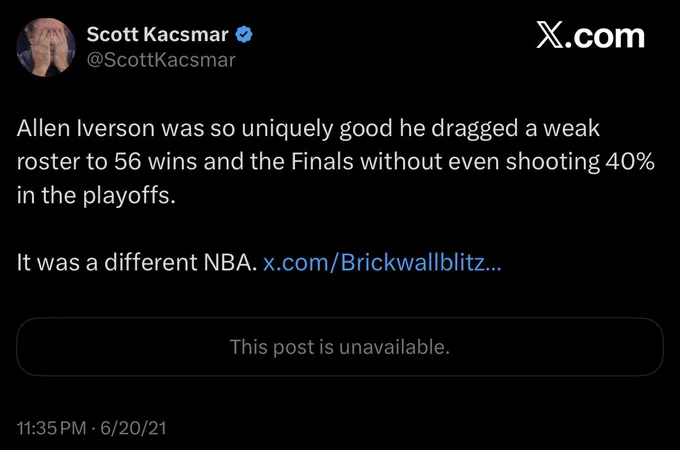Viewport: 680px width, 450px height.
Task: Click the 11:35 PM timestamp
Action: (52, 428)
